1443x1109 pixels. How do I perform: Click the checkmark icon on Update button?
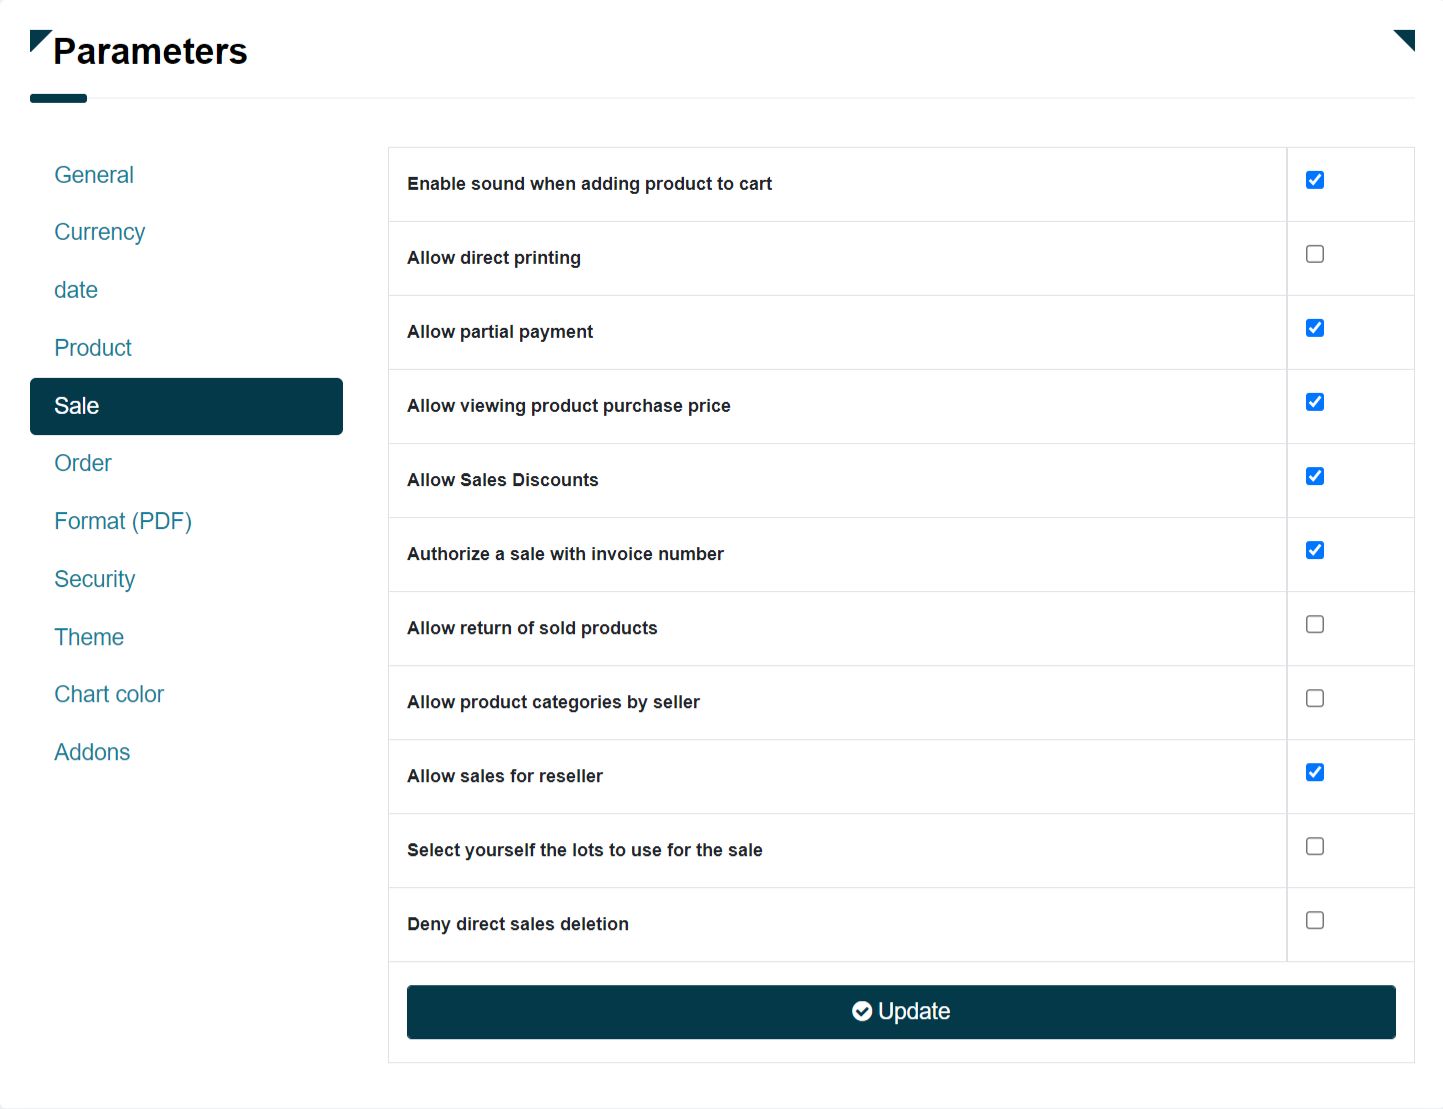pyautogui.click(x=861, y=1011)
